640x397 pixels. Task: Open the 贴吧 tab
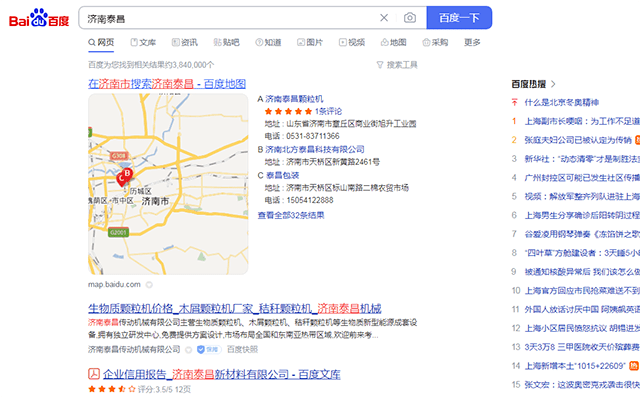tap(227, 42)
